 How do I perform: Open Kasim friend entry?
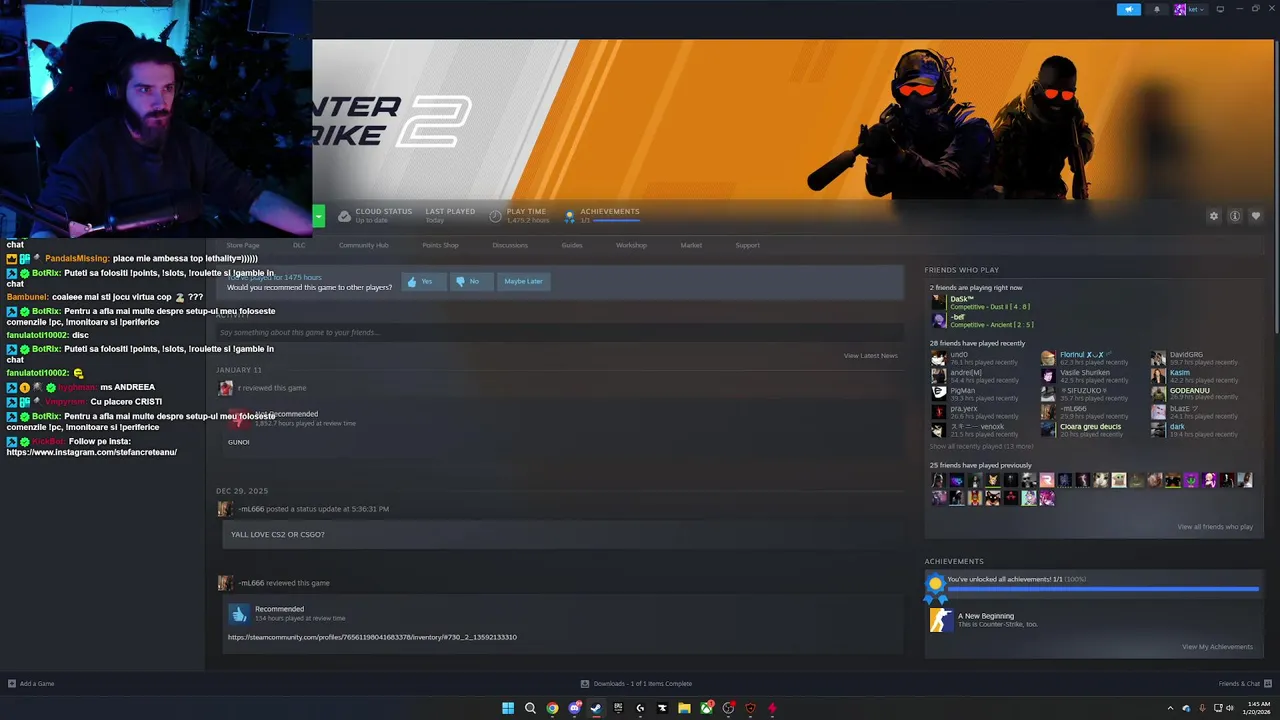pyautogui.click(x=1195, y=376)
